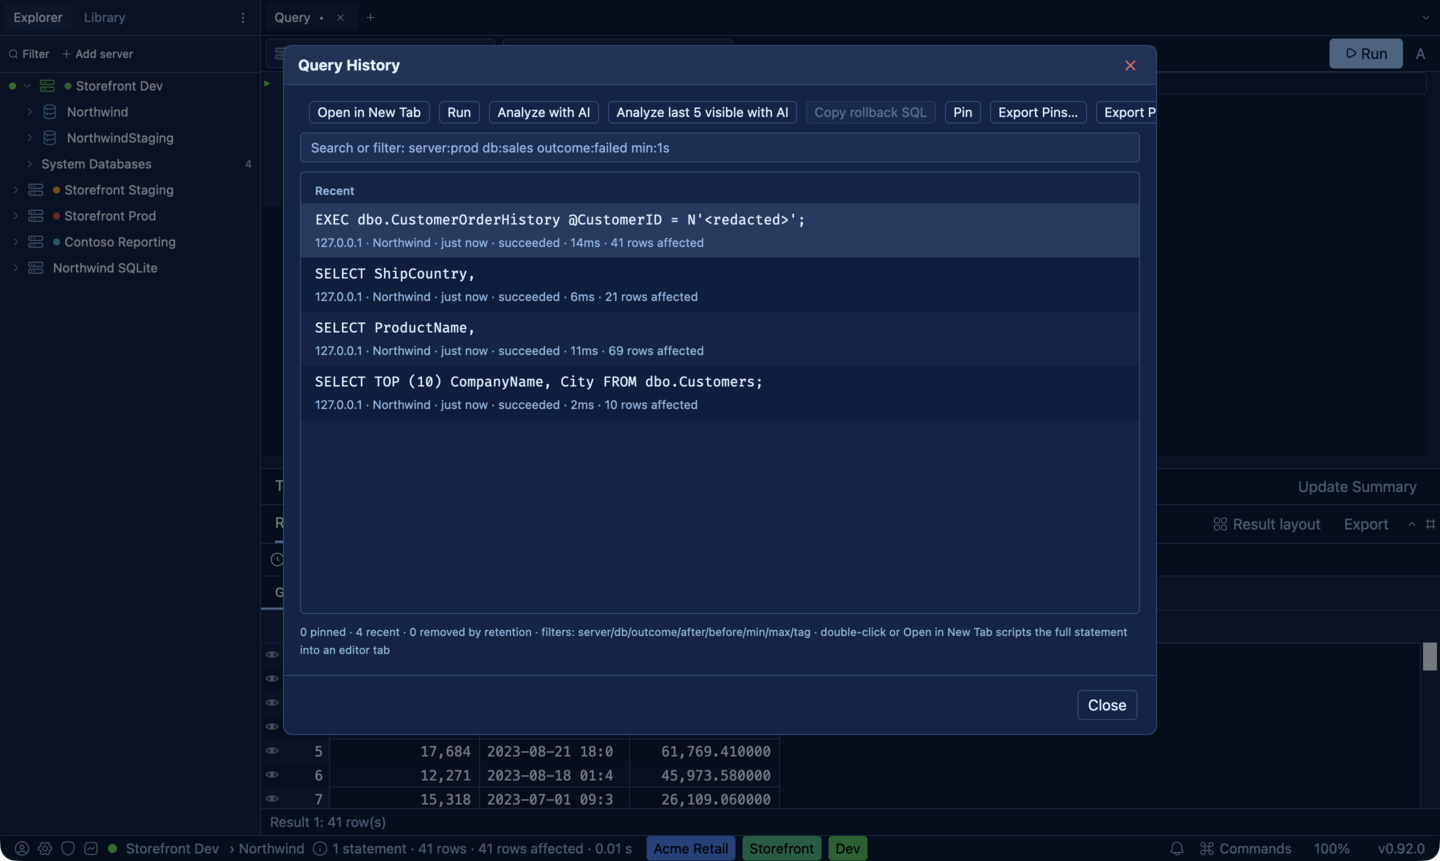Switch to the Explorer tab

pos(38,18)
